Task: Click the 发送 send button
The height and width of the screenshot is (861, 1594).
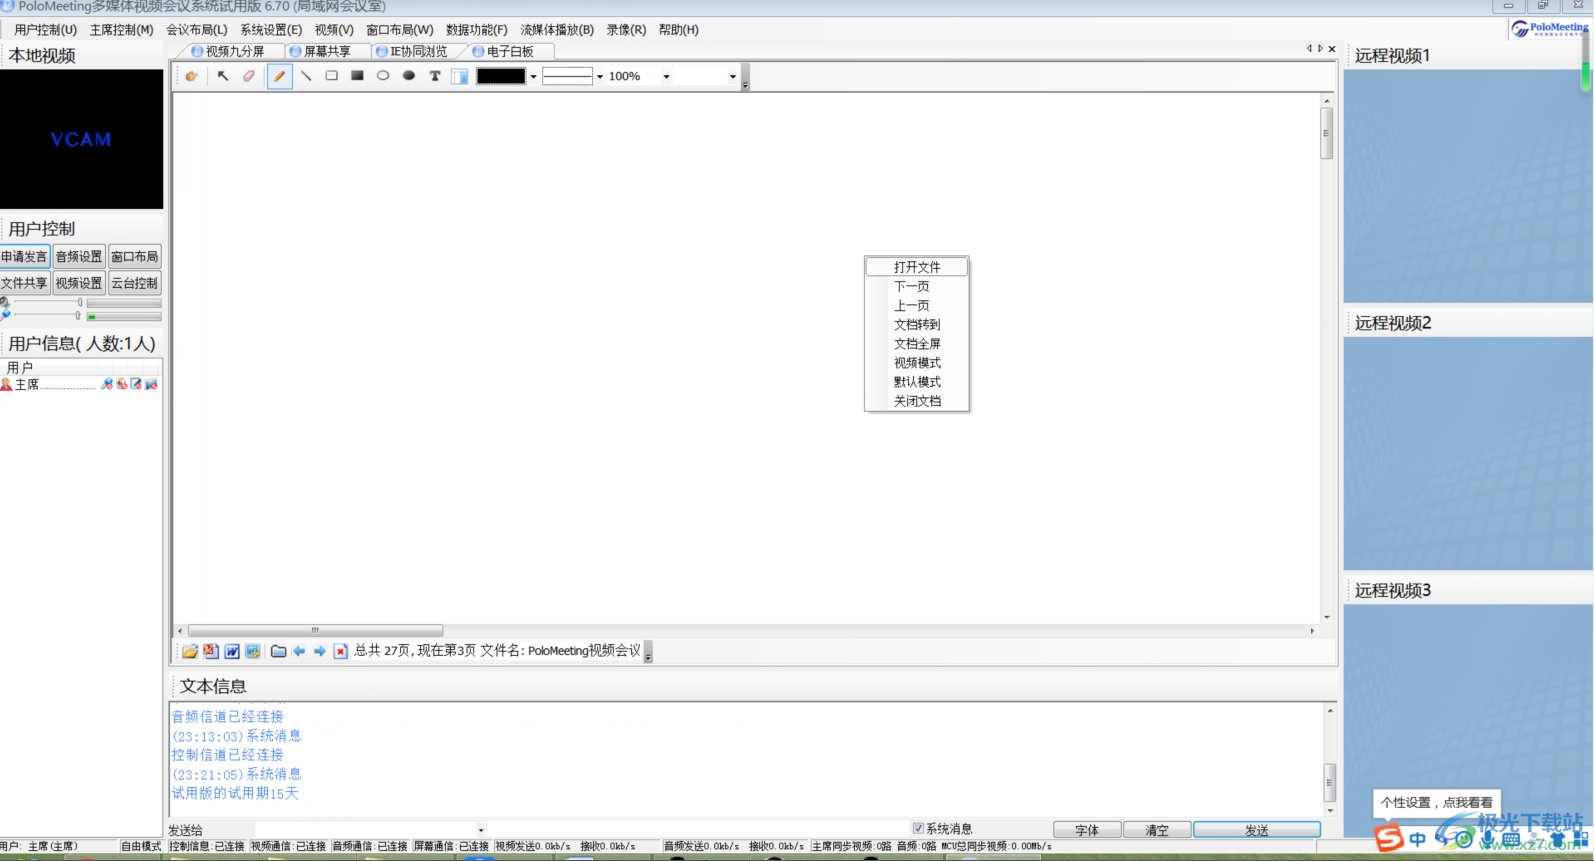Action: tap(1257, 830)
